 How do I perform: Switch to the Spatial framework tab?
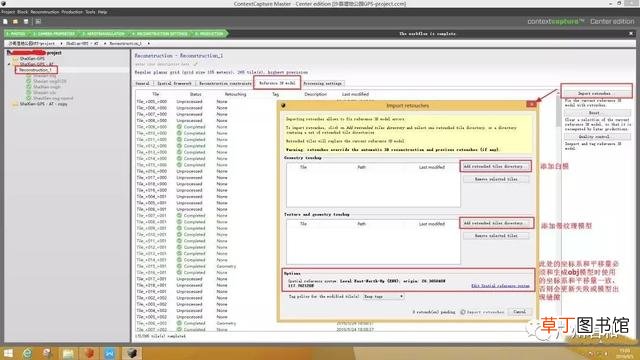click(174, 83)
